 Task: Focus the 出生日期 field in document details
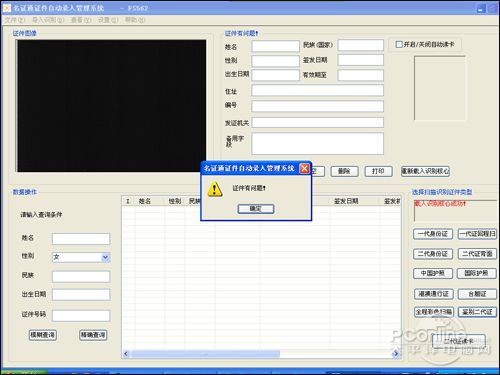pos(275,75)
